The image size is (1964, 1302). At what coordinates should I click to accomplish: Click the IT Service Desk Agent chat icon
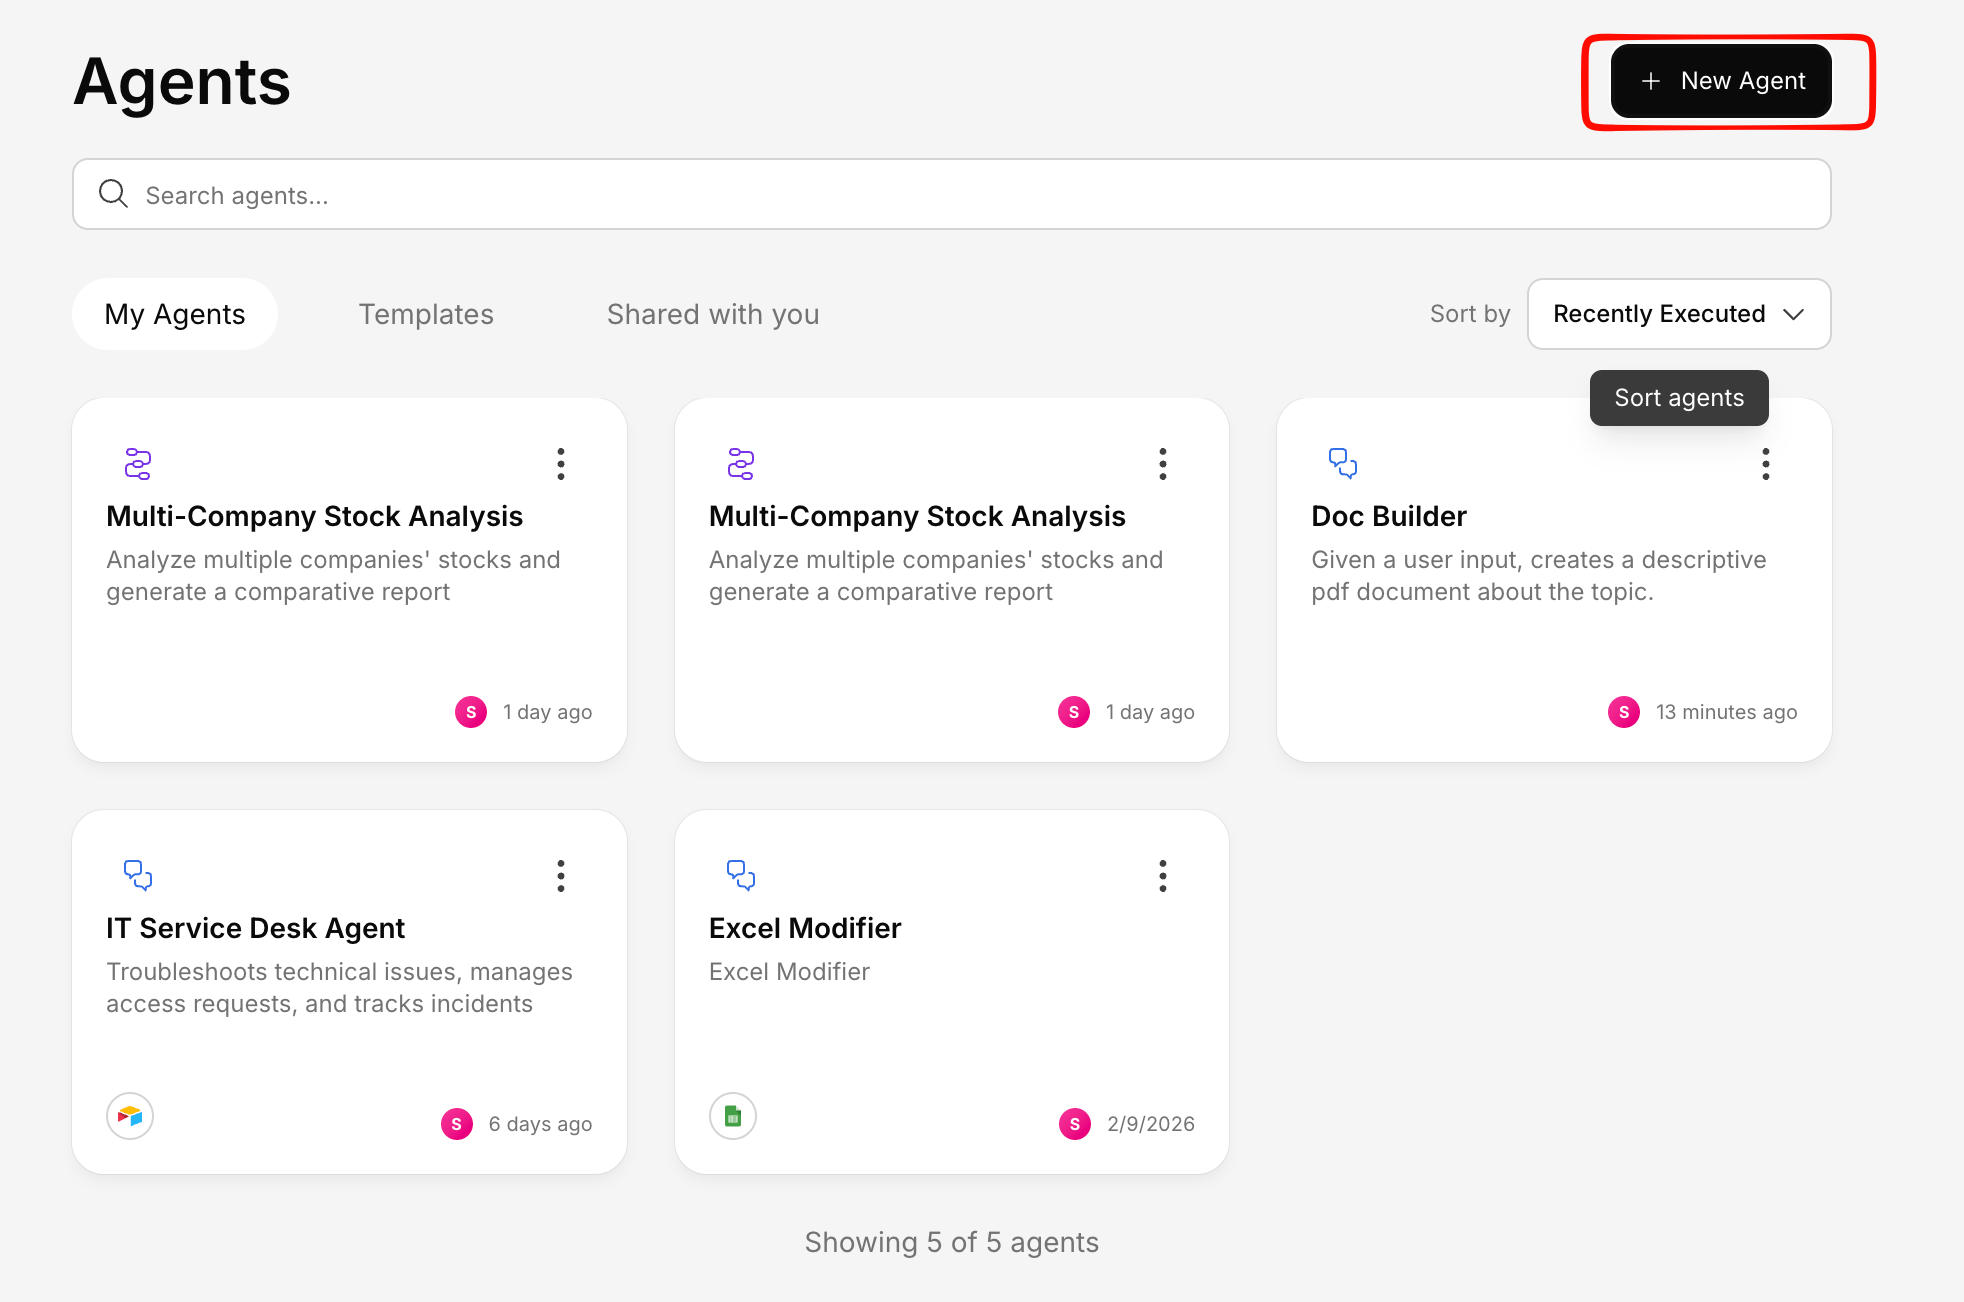[x=138, y=875]
